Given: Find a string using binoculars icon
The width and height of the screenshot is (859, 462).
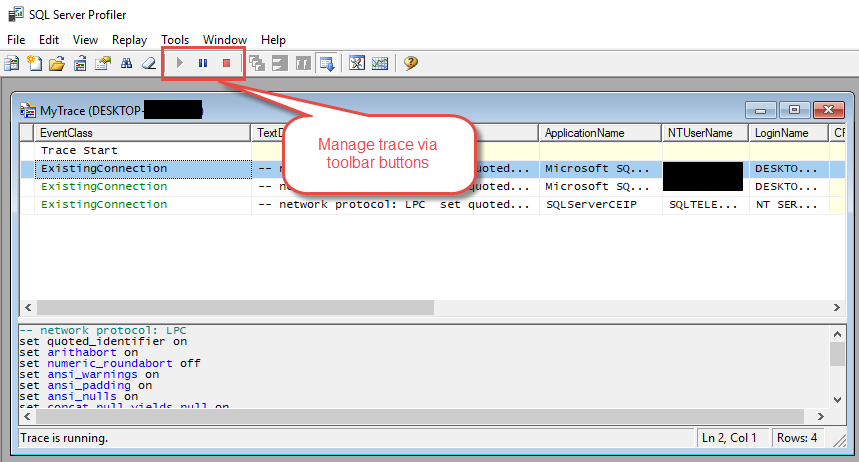Looking at the screenshot, I should [126, 64].
